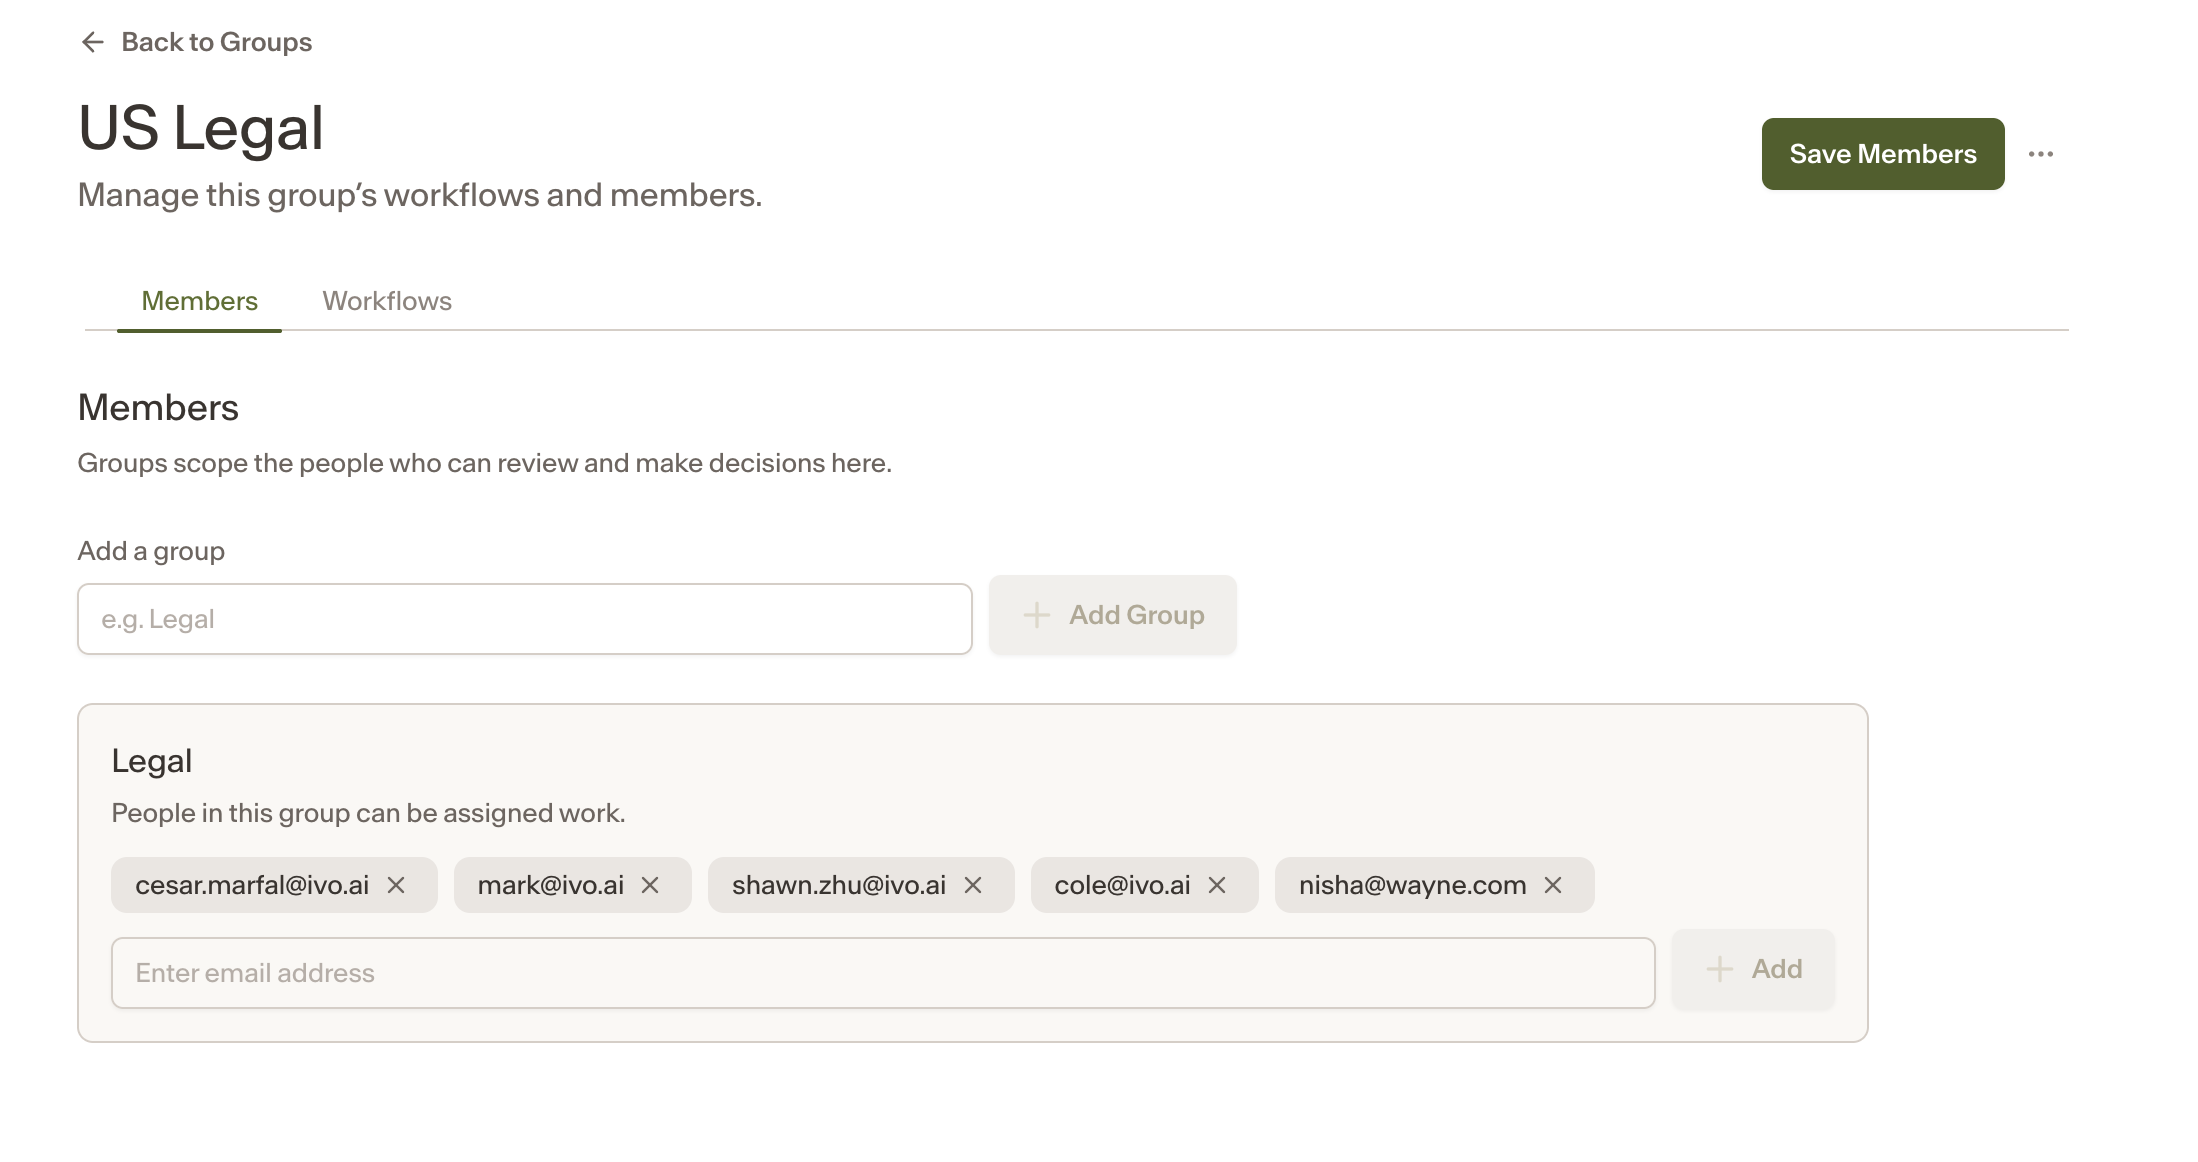Click the 'Add a group' label
The height and width of the screenshot is (1162, 2198).
[x=151, y=551]
